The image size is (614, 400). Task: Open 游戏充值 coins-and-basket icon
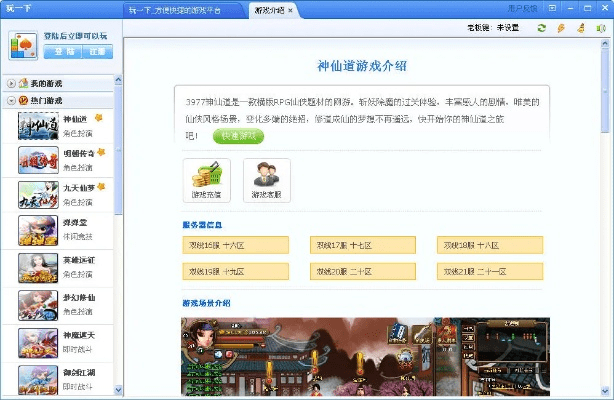coord(207,180)
